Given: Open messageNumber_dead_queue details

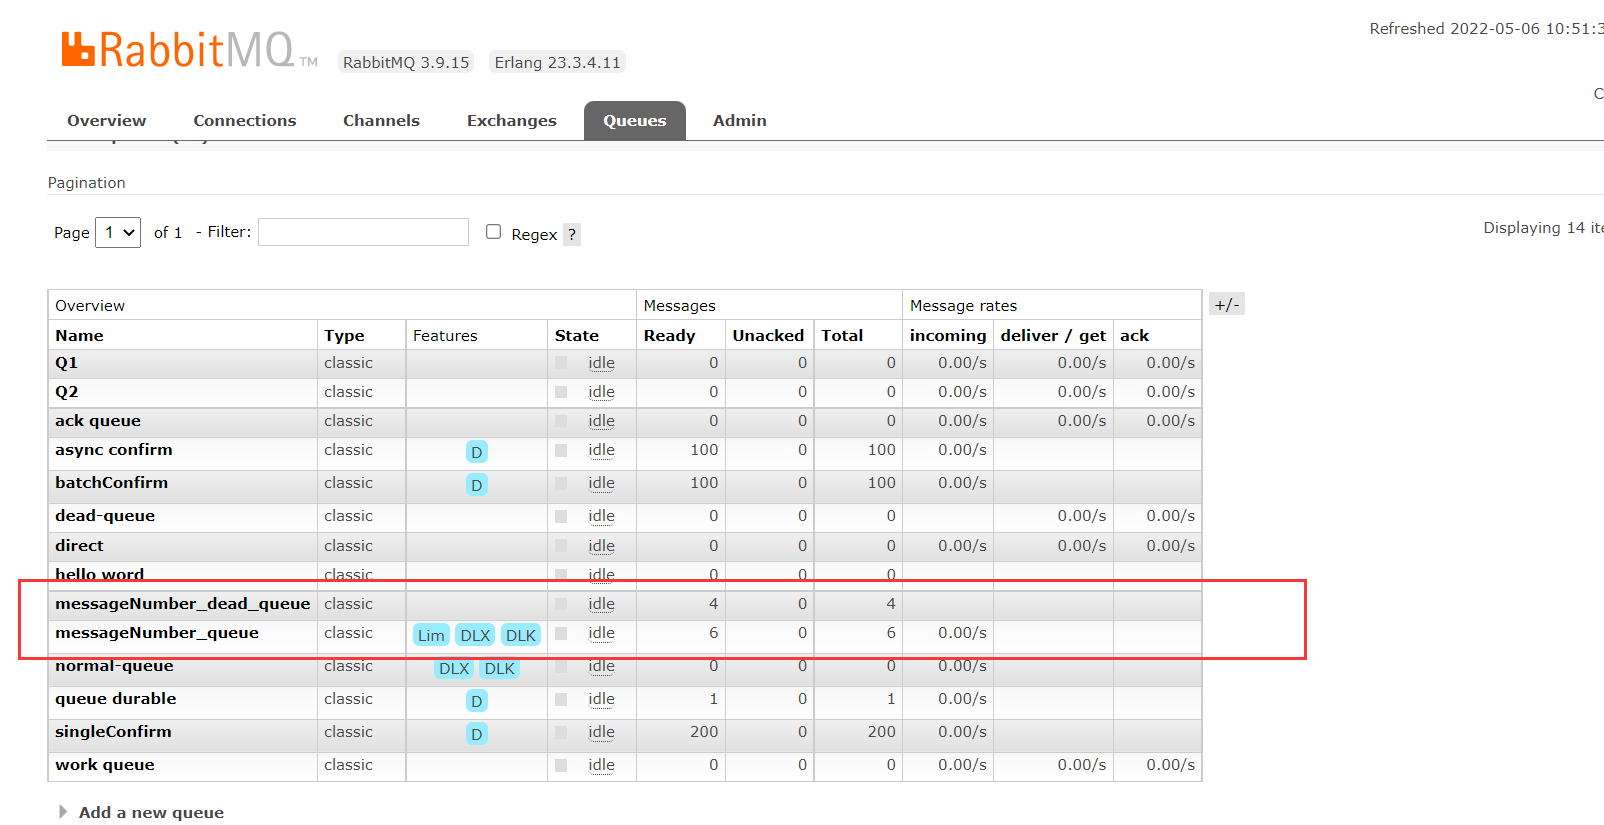Looking at the screenshot, I should (x=183, y=604).
